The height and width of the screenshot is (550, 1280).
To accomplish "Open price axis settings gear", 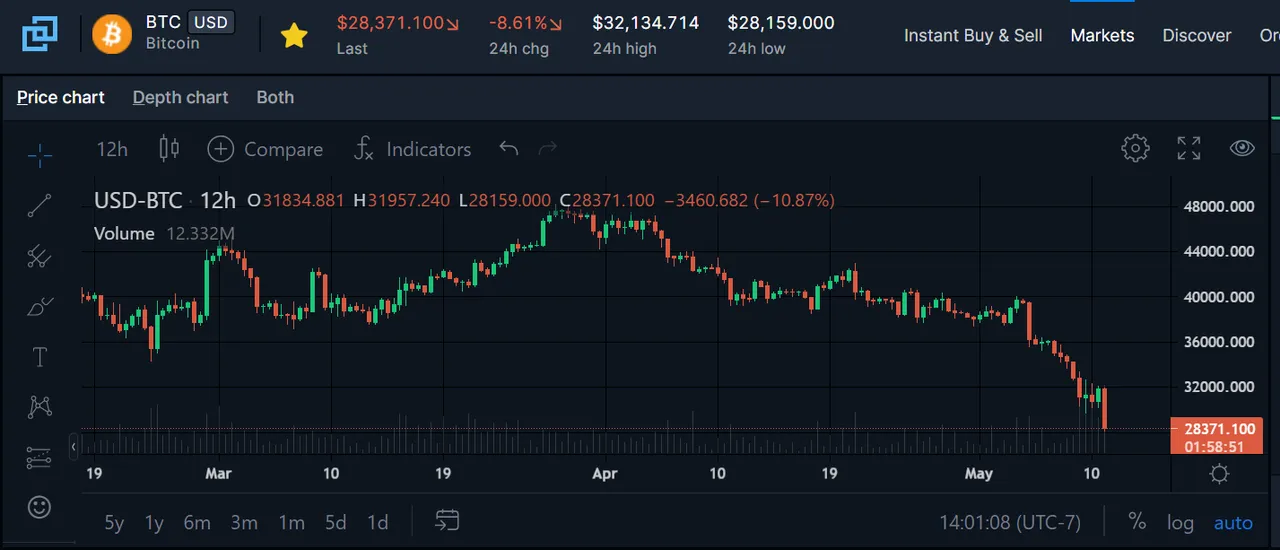I will pyautogui.click(x=1219, y=473).
